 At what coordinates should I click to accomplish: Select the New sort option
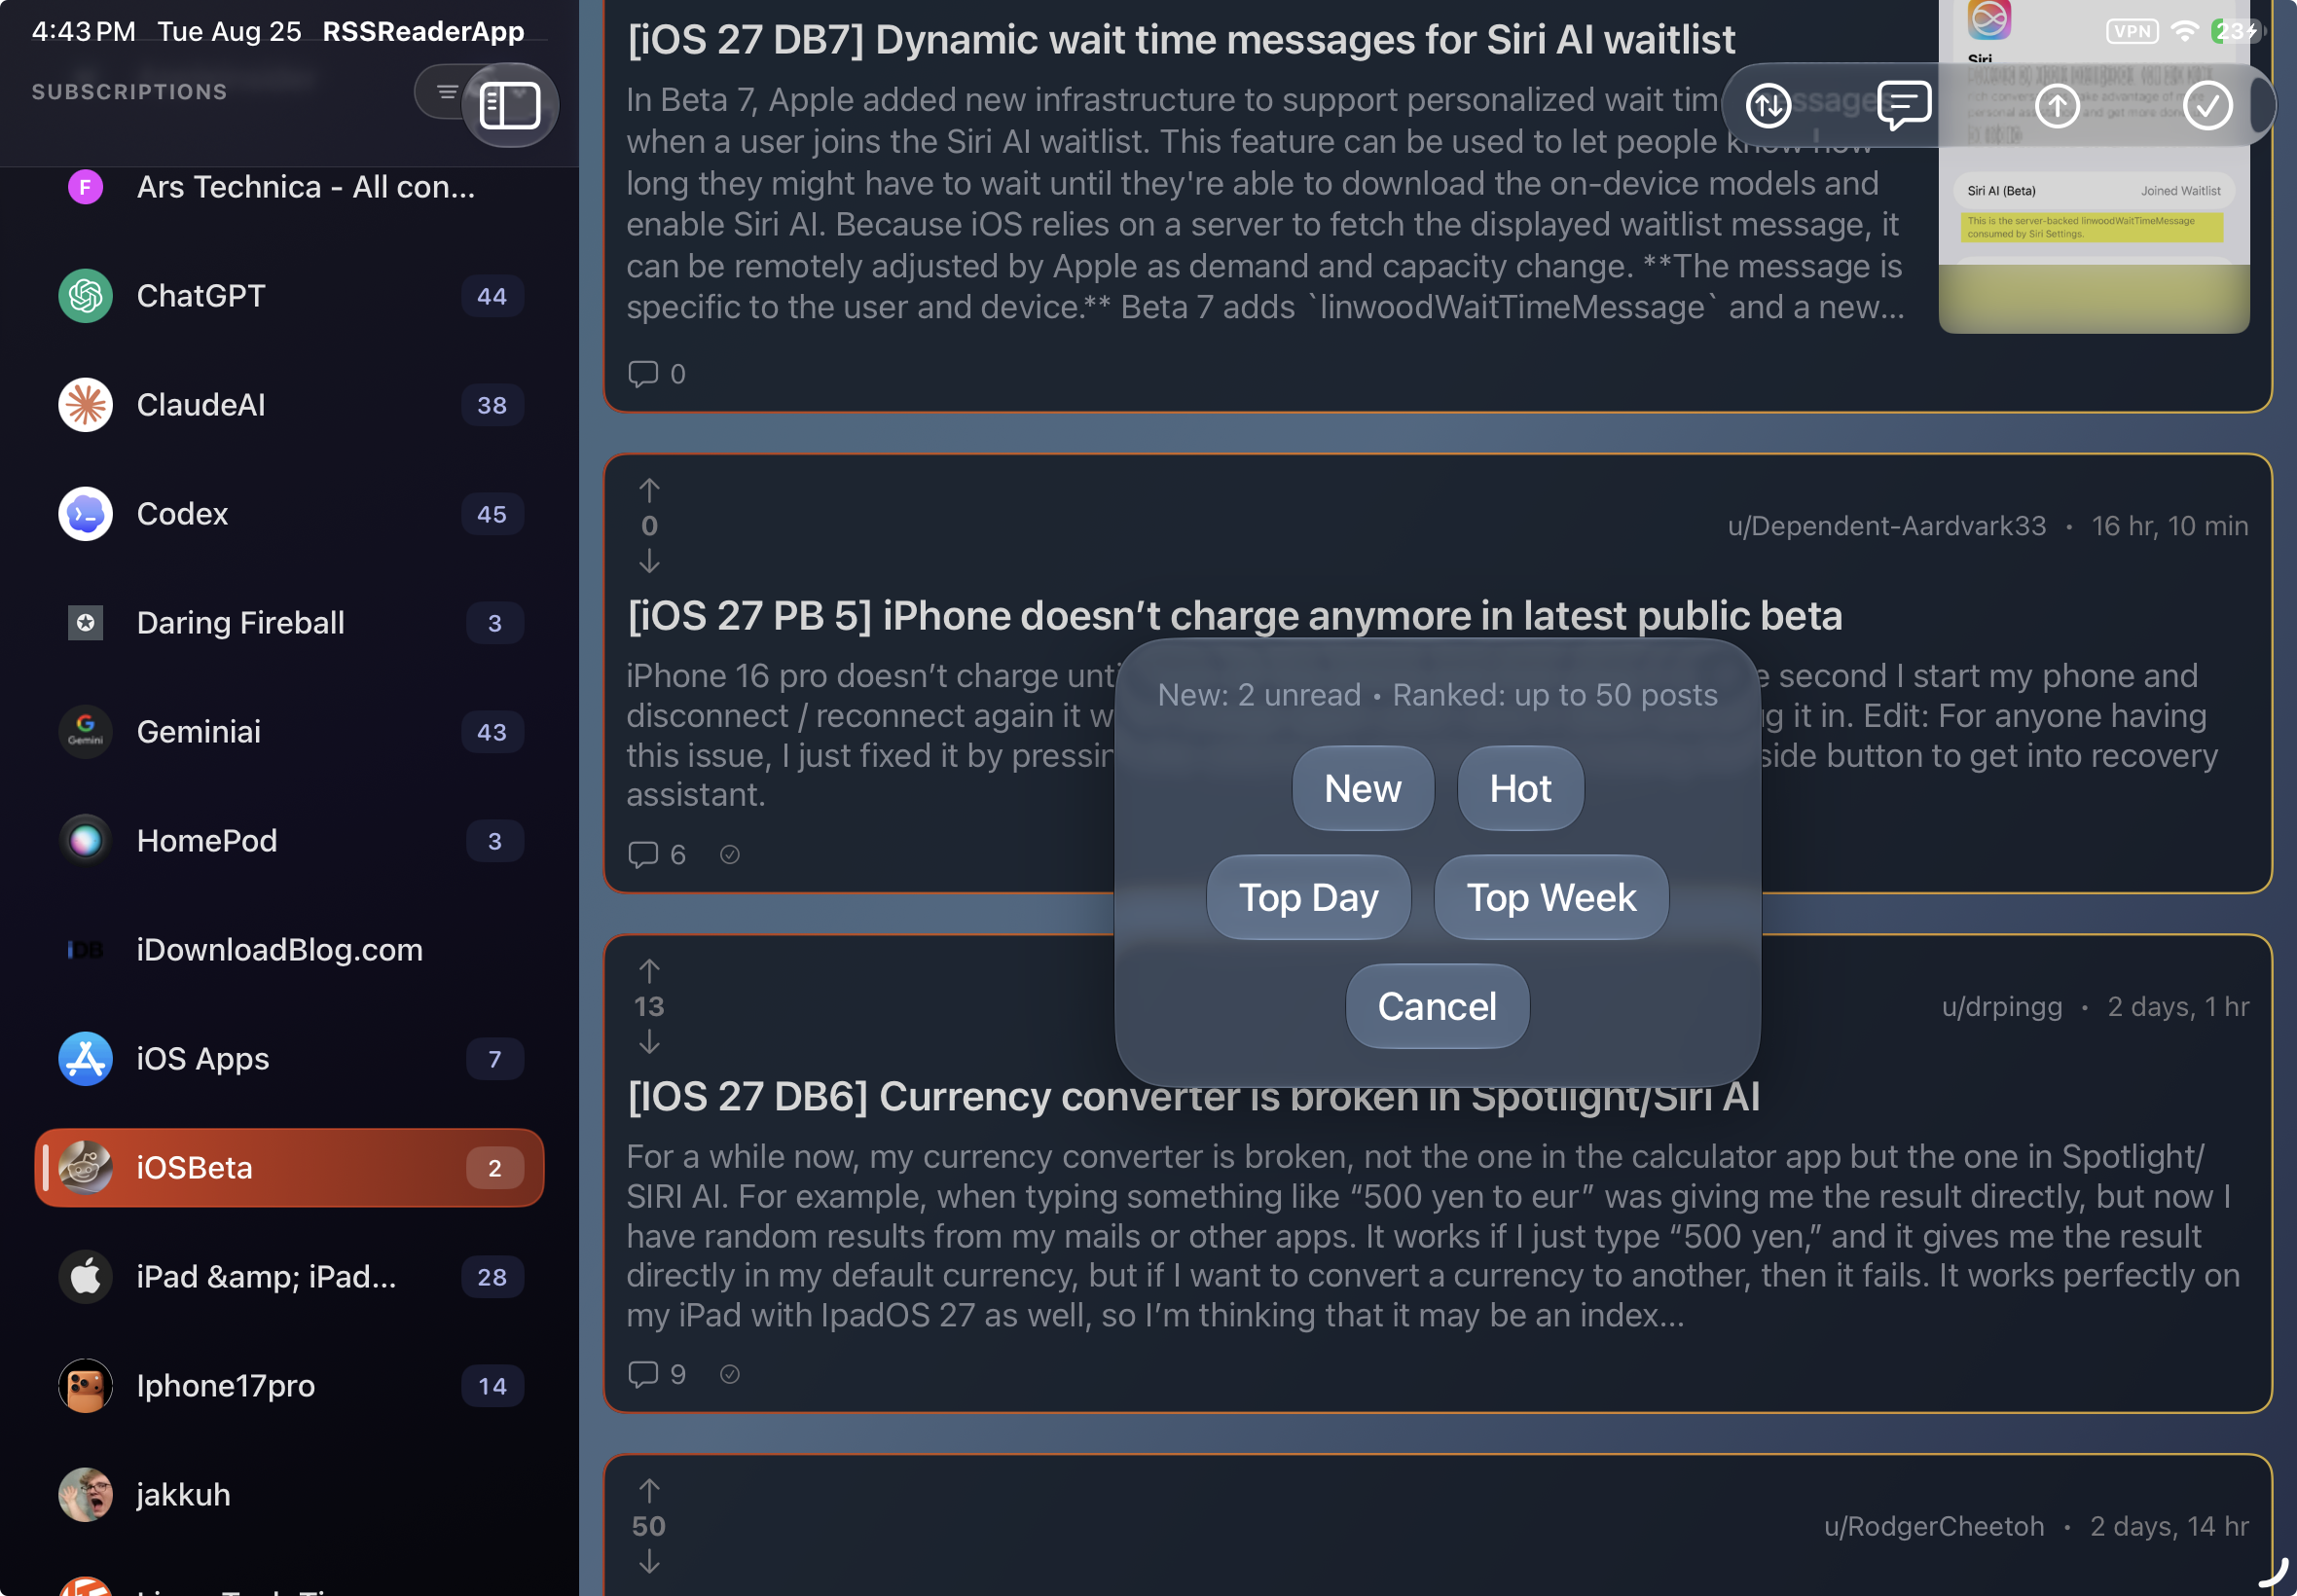1362,788
